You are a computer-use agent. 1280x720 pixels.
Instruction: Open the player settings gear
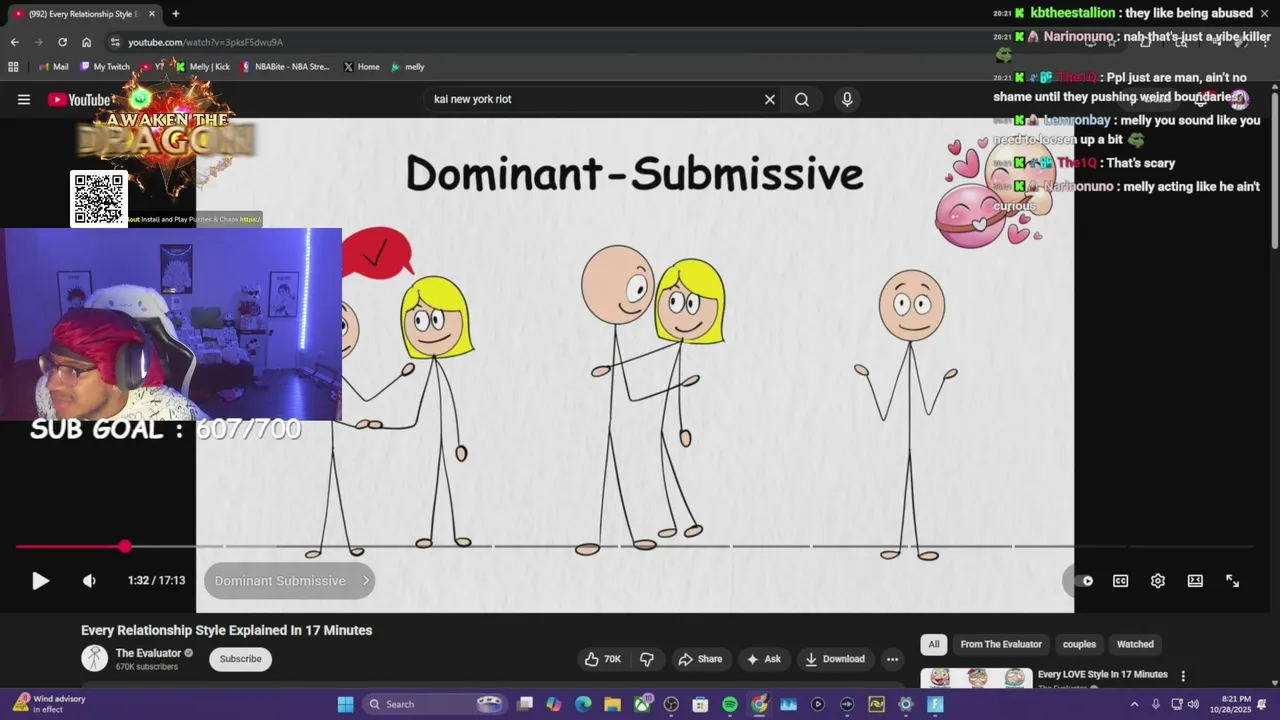pos(1158,581)
